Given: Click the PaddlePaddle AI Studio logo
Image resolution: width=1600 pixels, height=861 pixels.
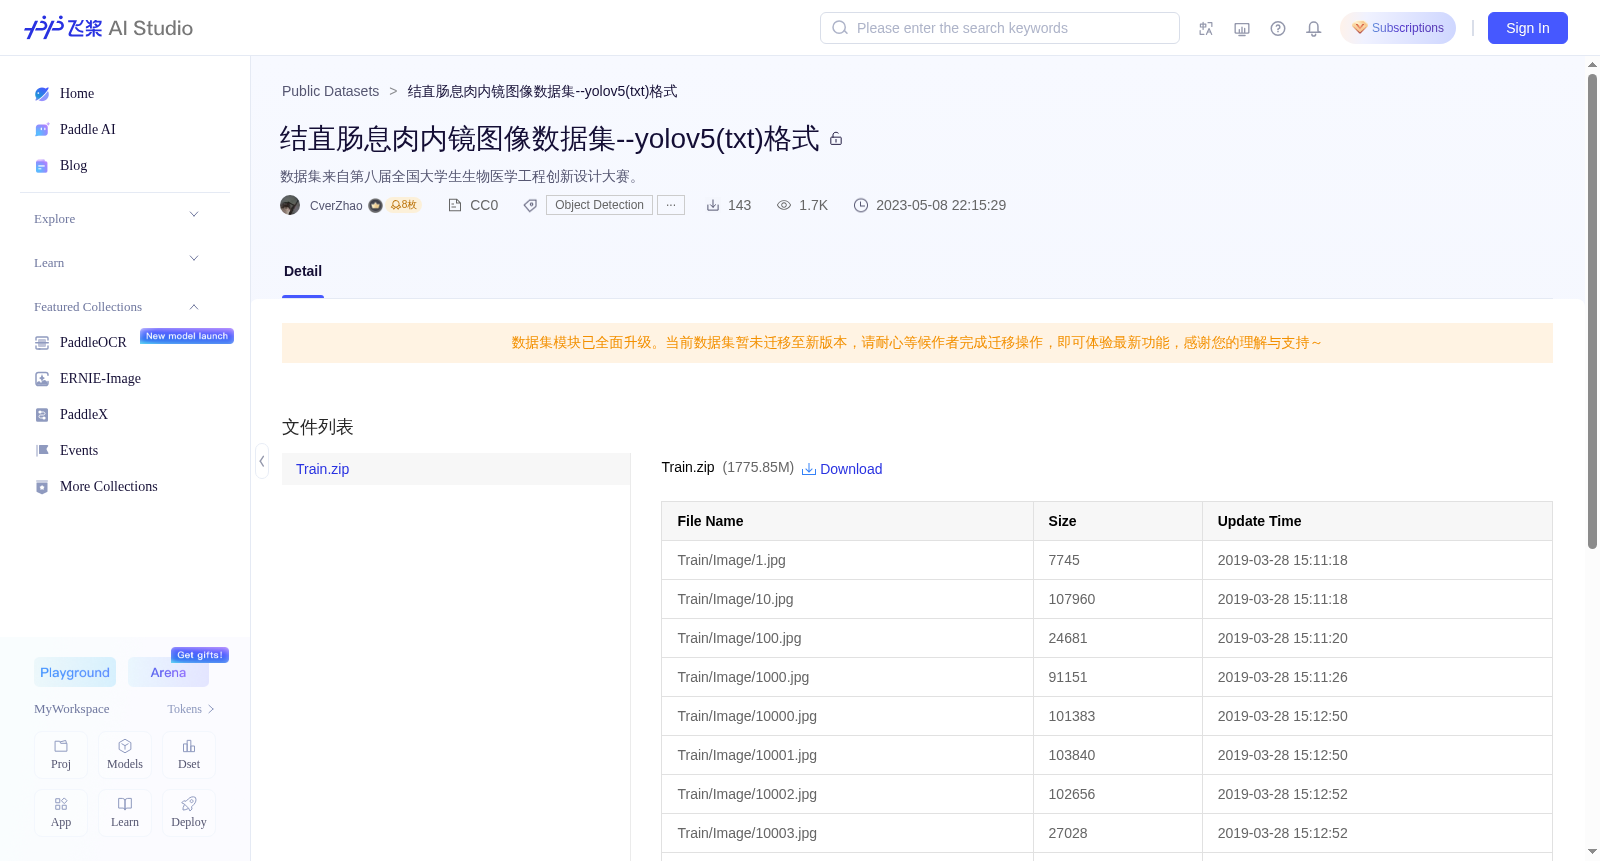Looking at the screenshot, I should click(108, 28).
